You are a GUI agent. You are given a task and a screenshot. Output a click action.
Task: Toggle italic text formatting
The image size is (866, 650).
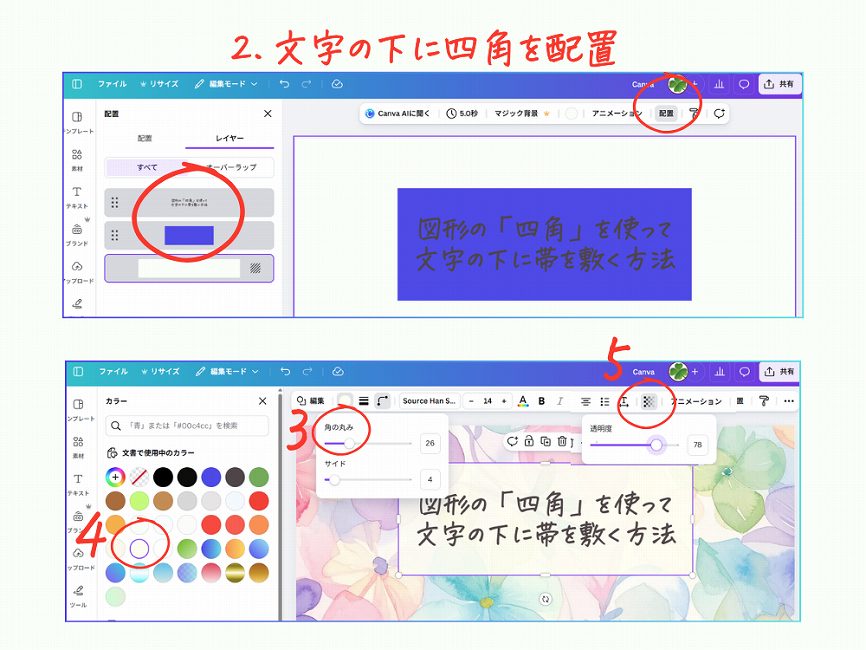click(x=560, y=401)
